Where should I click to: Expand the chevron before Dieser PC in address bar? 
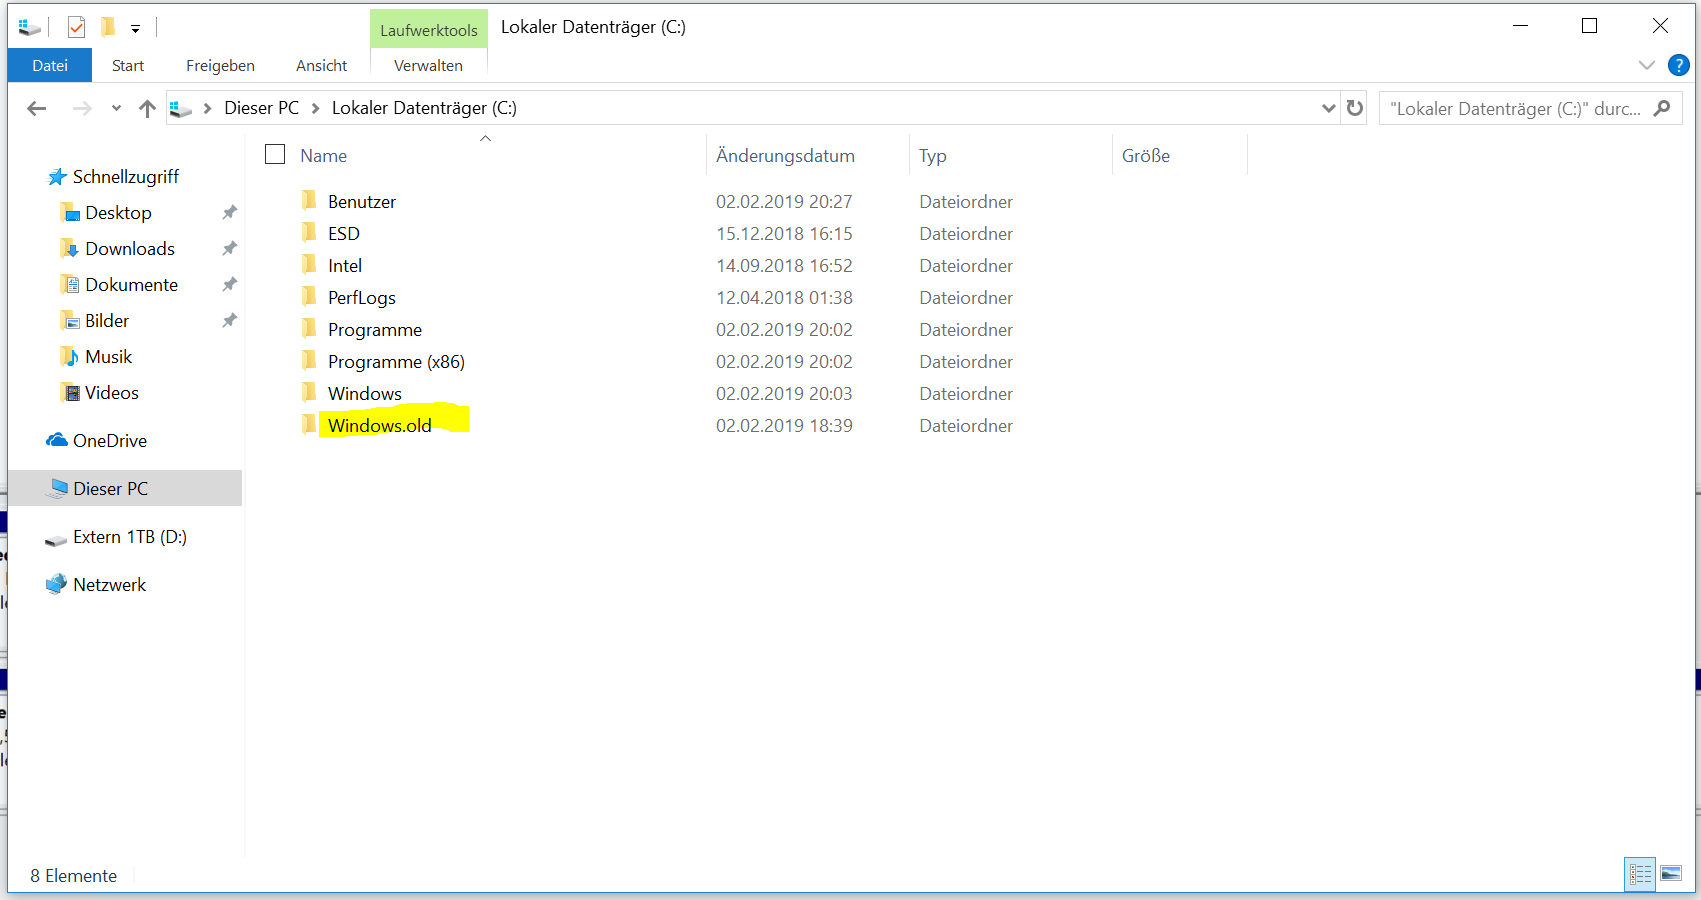(207, 108)
